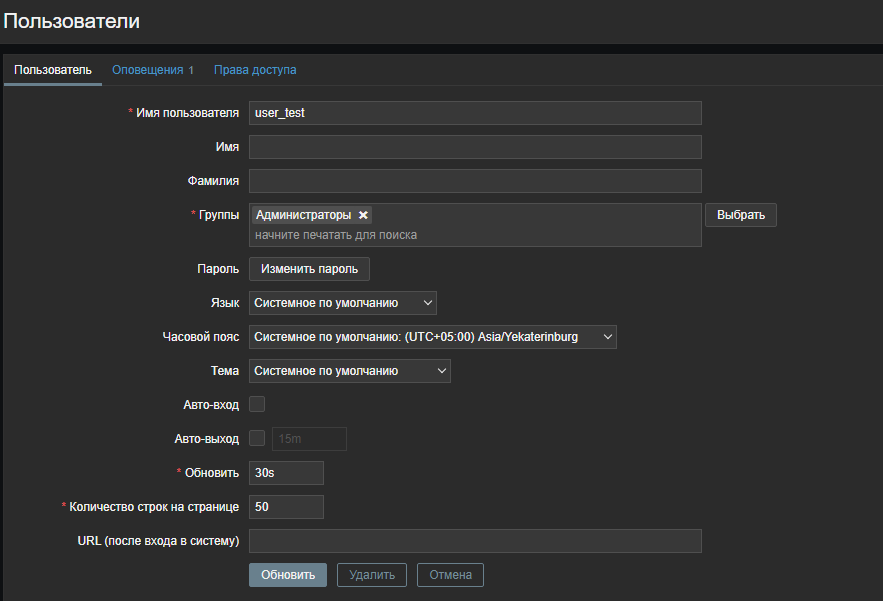Click Выбрать to choose groups
Image resolution: width=883 pixels, height=601 pixels.
(x=741, y=215)
